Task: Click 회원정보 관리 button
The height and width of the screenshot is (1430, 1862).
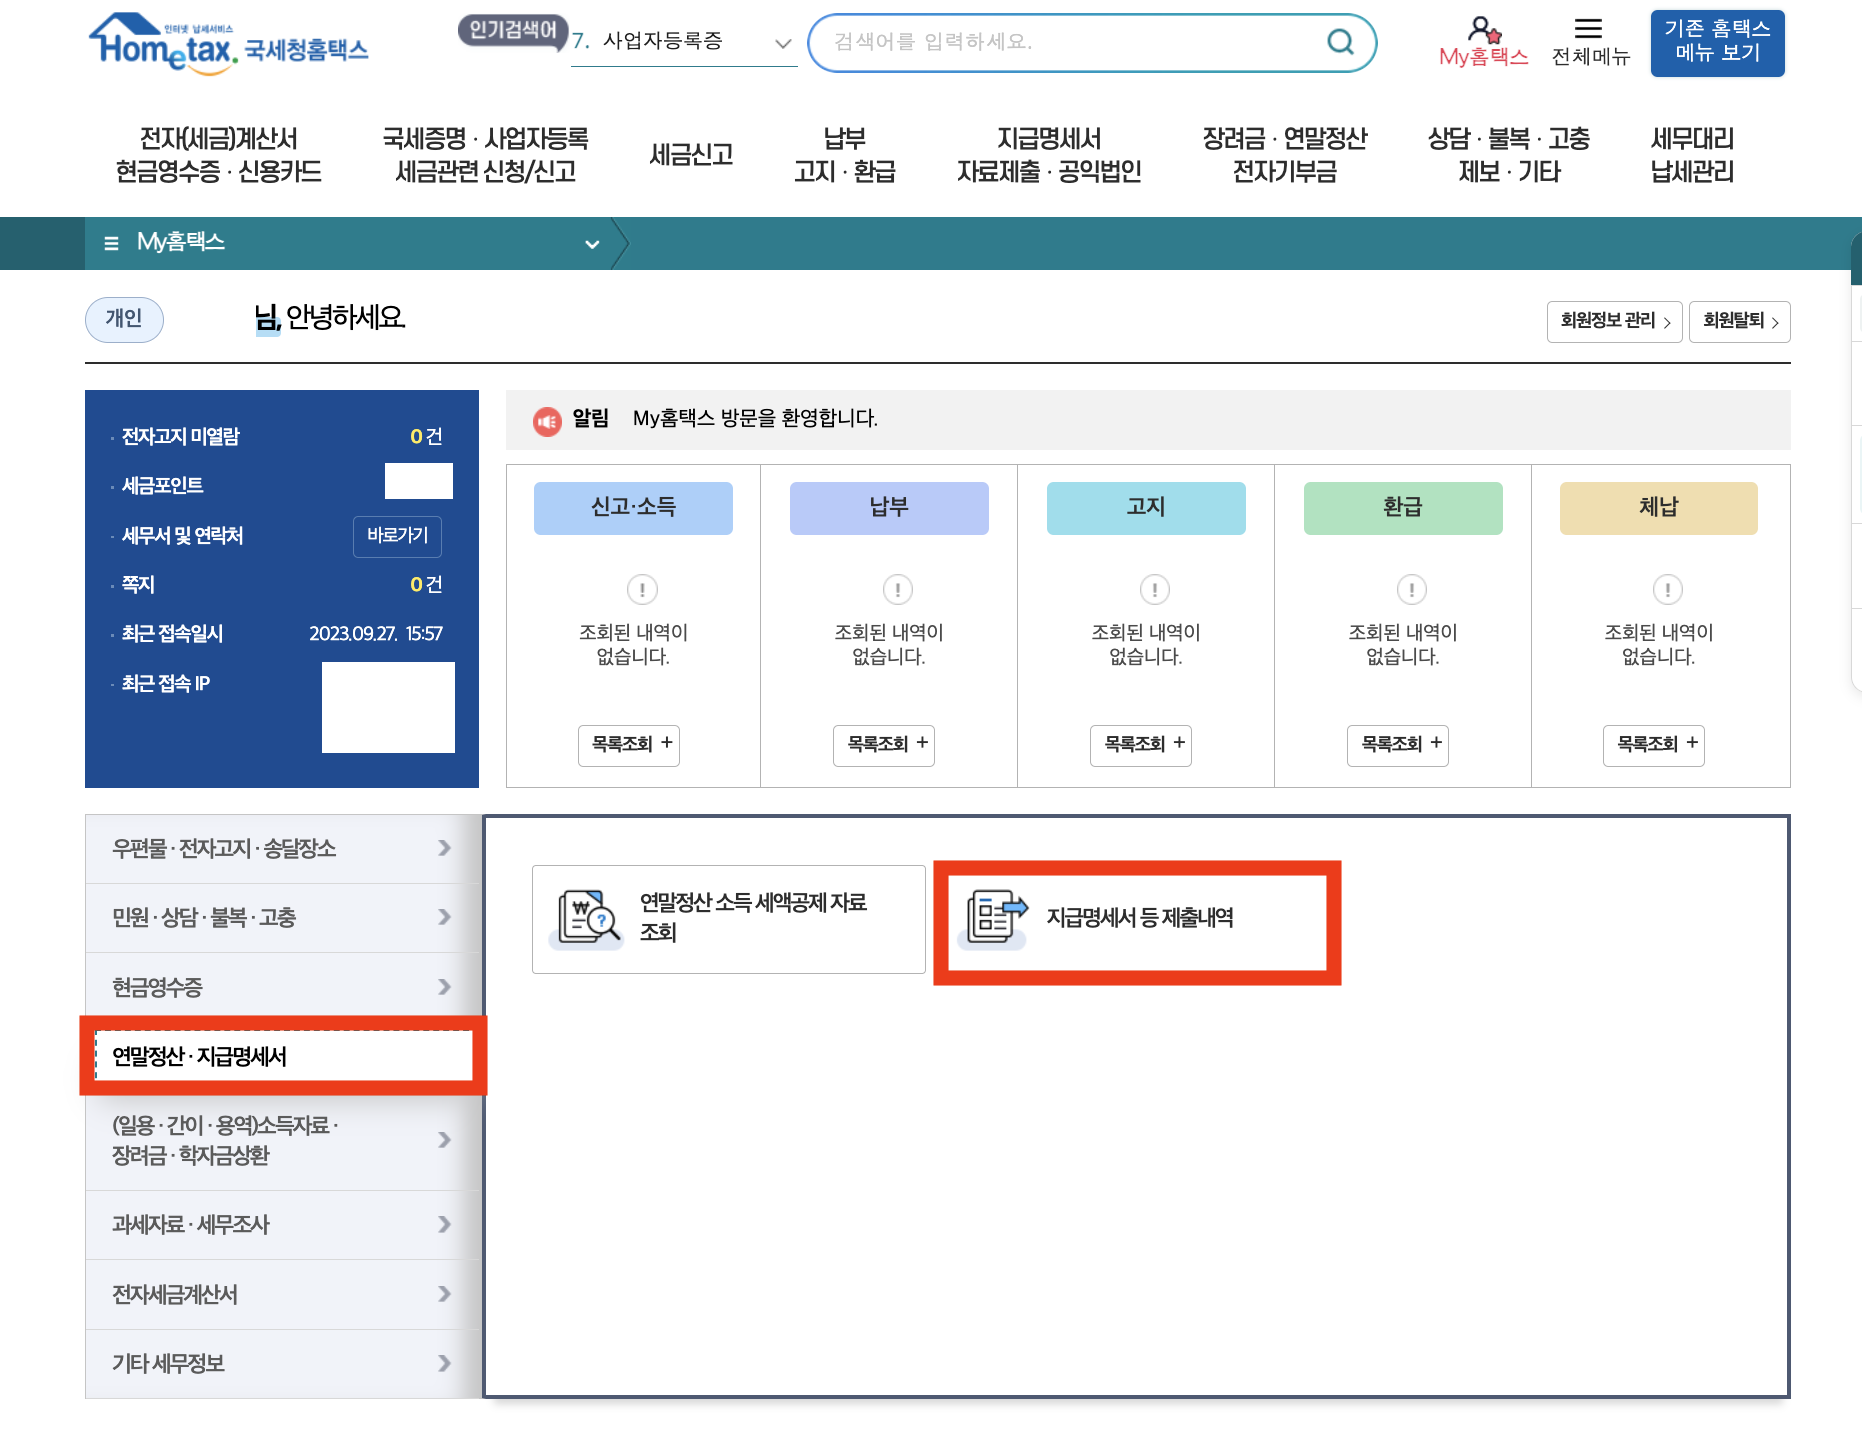Action: point(1615,321)
